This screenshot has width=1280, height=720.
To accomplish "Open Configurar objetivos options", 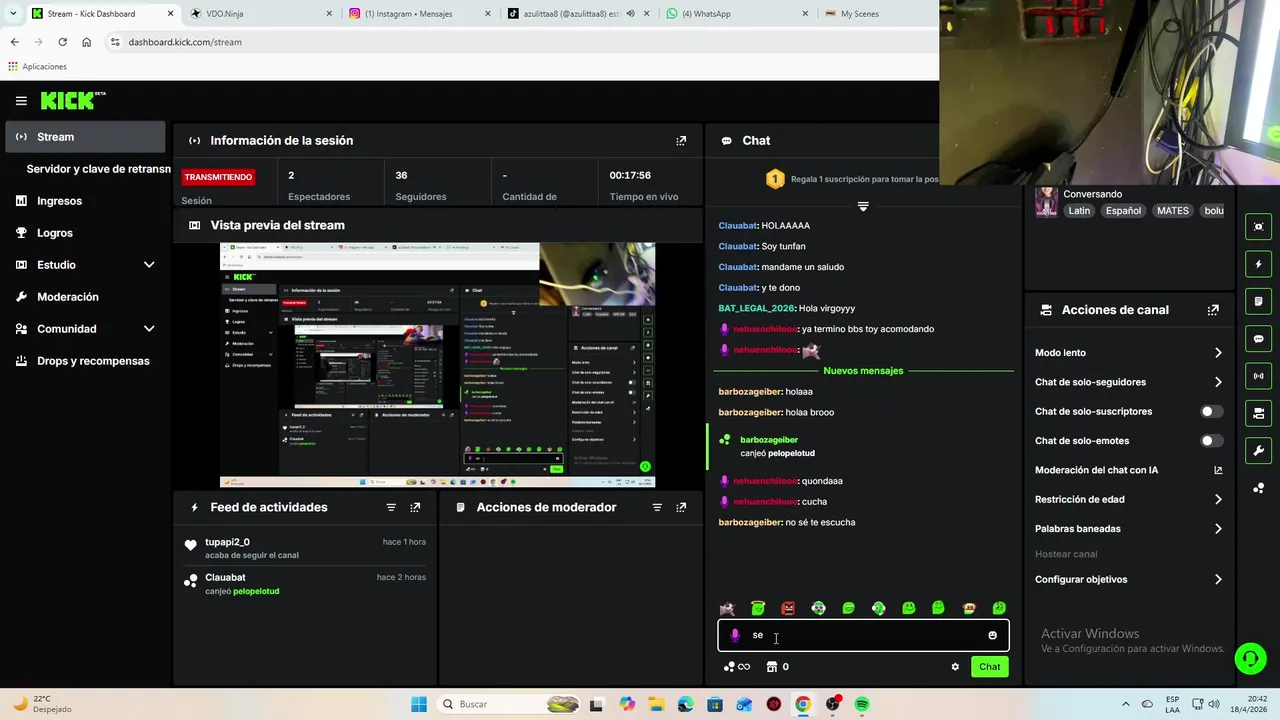I will 1128,580.
